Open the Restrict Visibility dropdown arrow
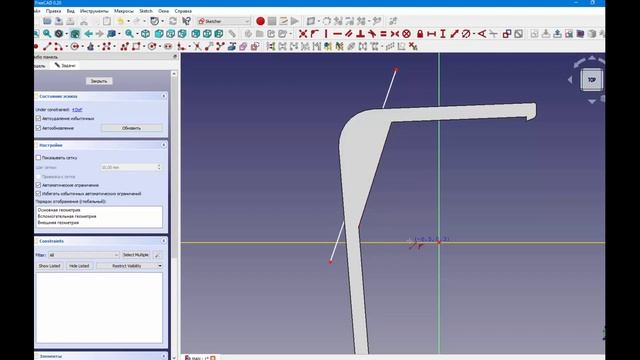Viewport: 640px width, 360px height. pyautogui.click(x=160, y=266)
